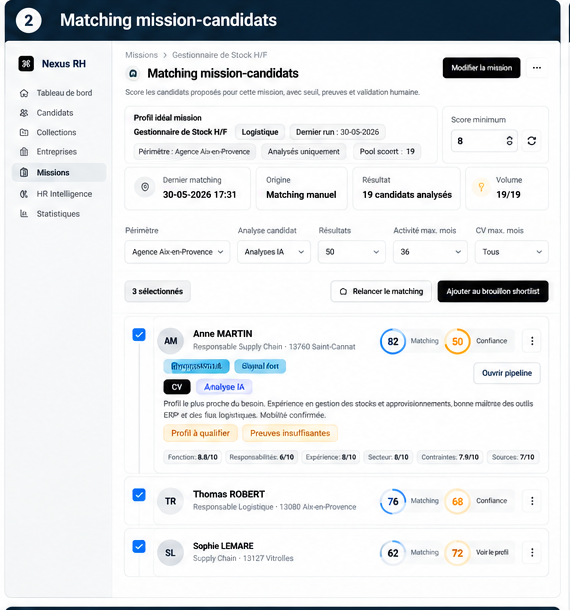Click the Analyse IA tag on Anne MARTIN
The width and height of the screenshot is (570, 610).
(224, 387)
